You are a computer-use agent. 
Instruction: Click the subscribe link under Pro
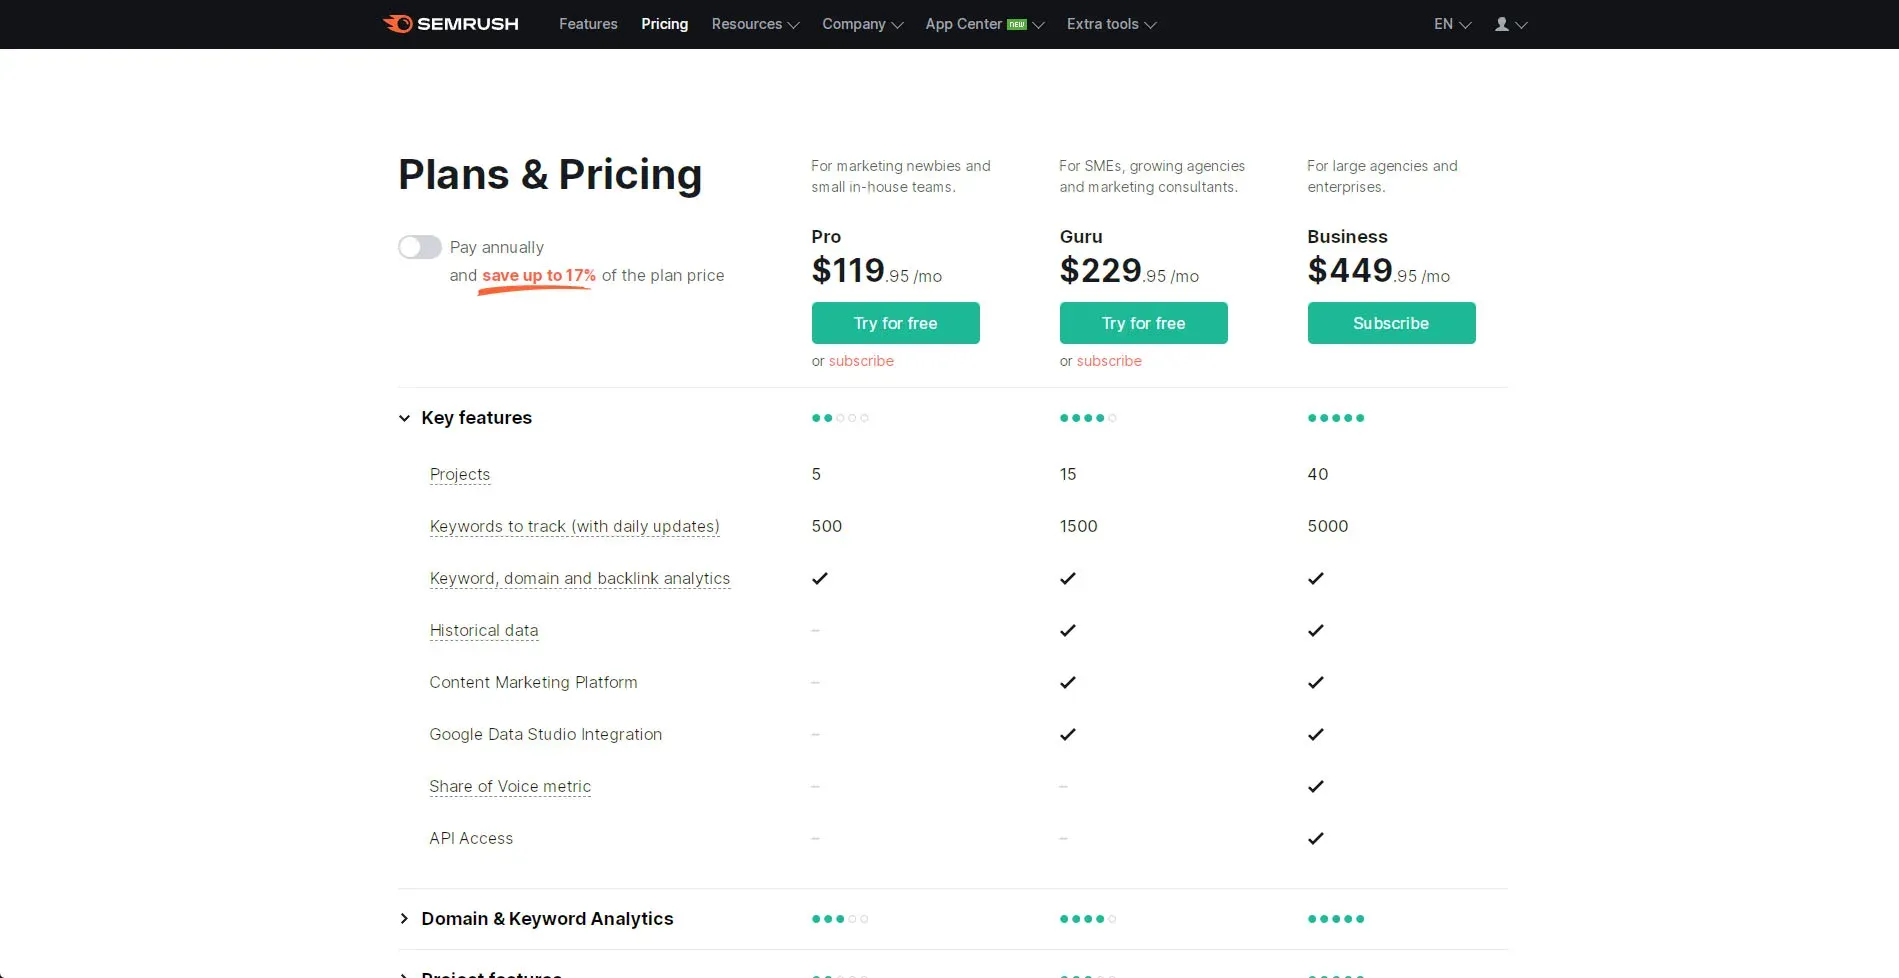(861, 361)
